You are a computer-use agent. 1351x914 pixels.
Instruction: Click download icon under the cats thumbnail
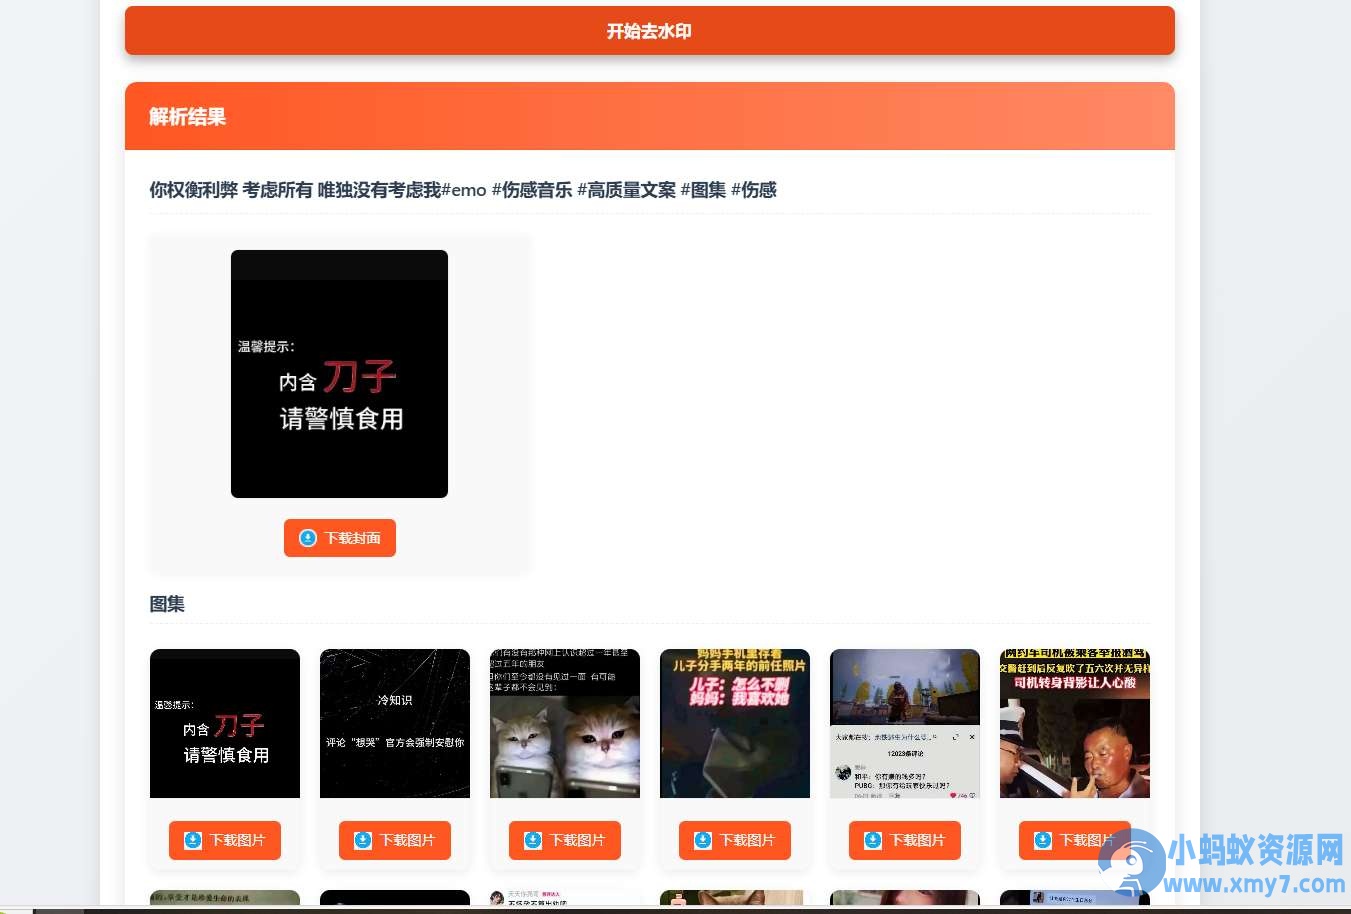point(533,840)
